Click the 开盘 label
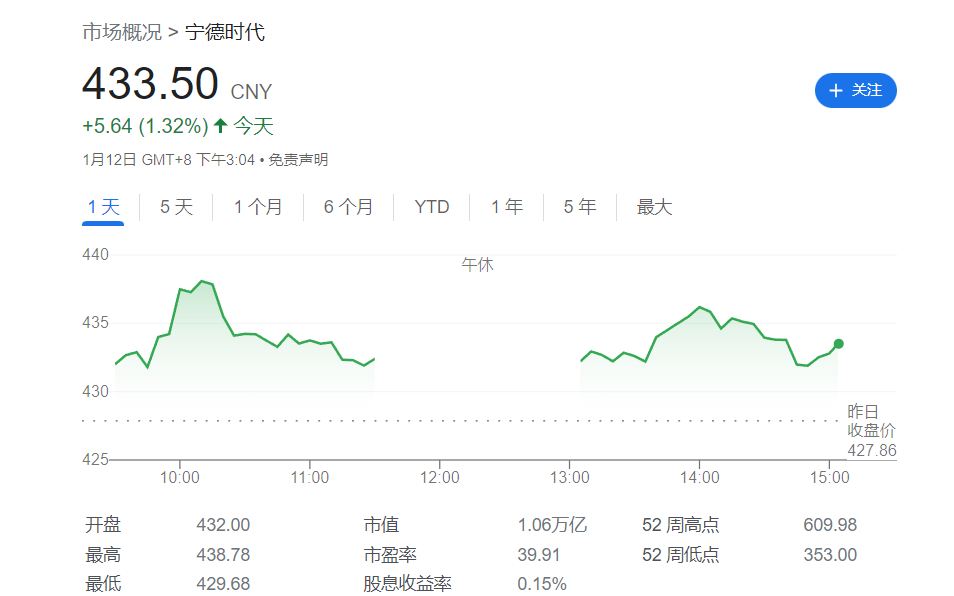 (103, 525)
